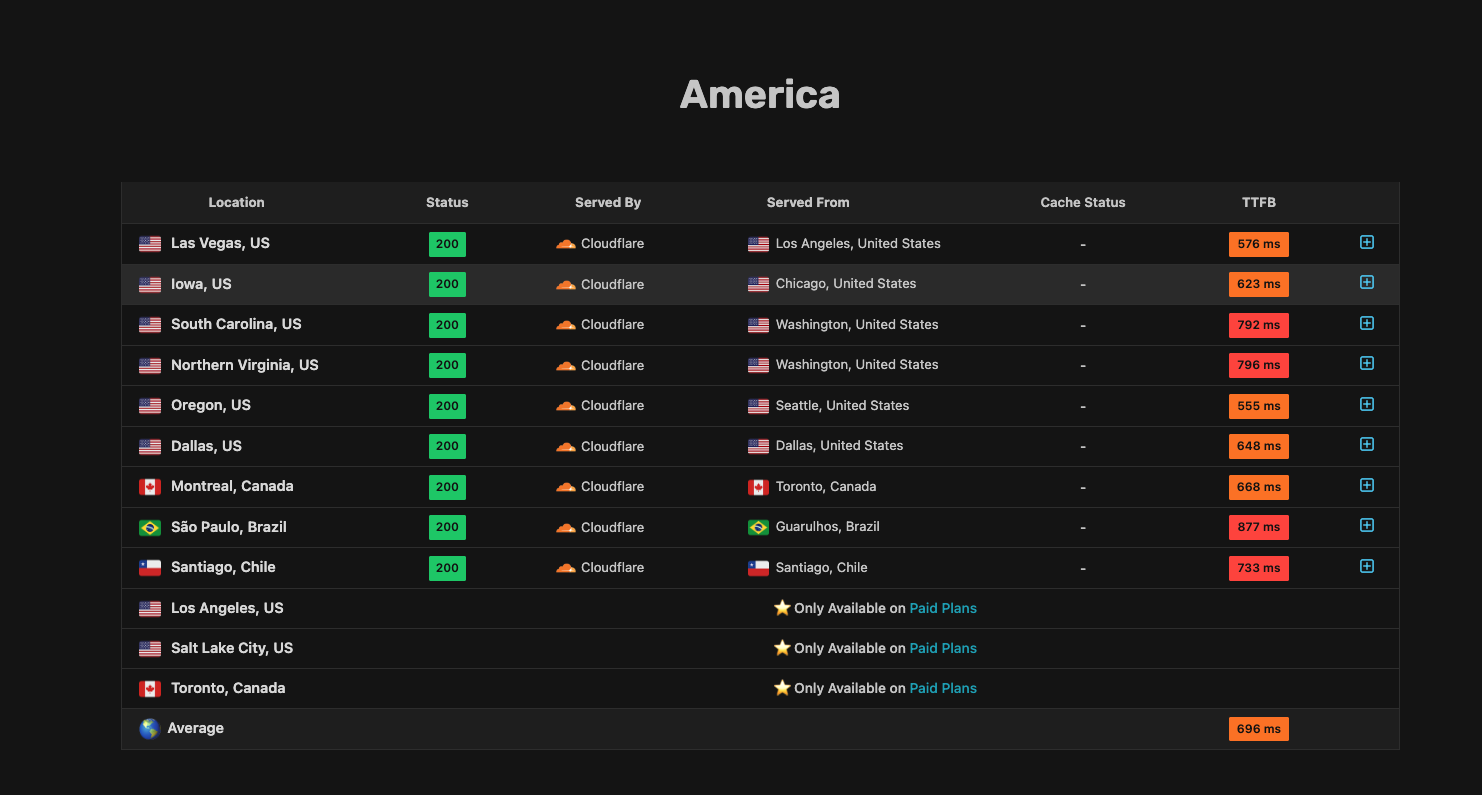
Task: Click the globe icon beside Average
Action: 149,729
